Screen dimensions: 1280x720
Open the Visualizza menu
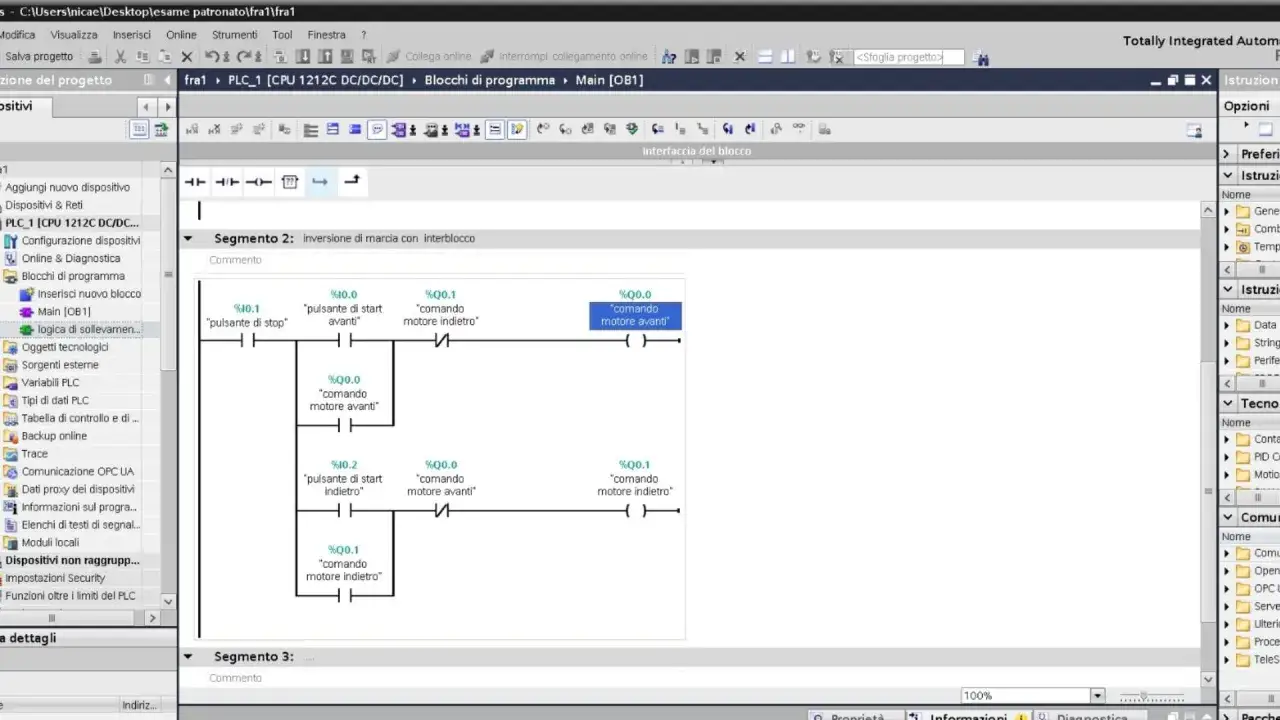(x=74, y=34)
